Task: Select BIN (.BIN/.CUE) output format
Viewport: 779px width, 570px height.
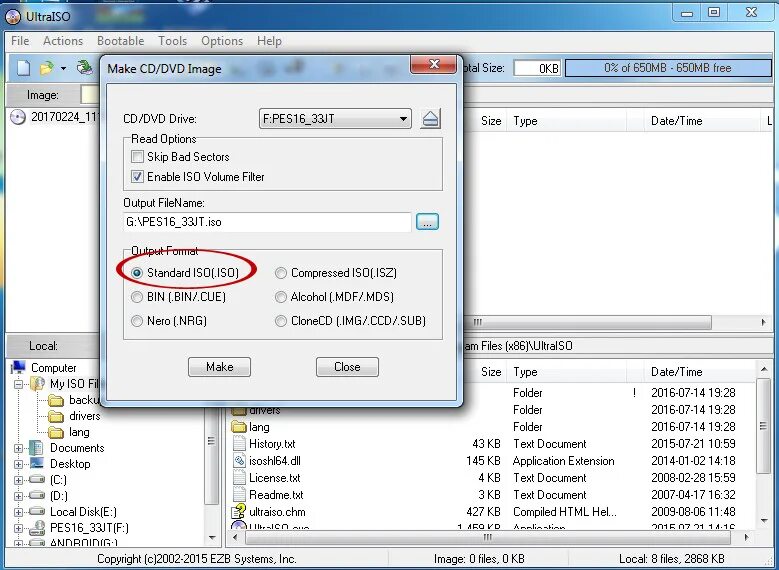Action: click(x=137, y=297)
